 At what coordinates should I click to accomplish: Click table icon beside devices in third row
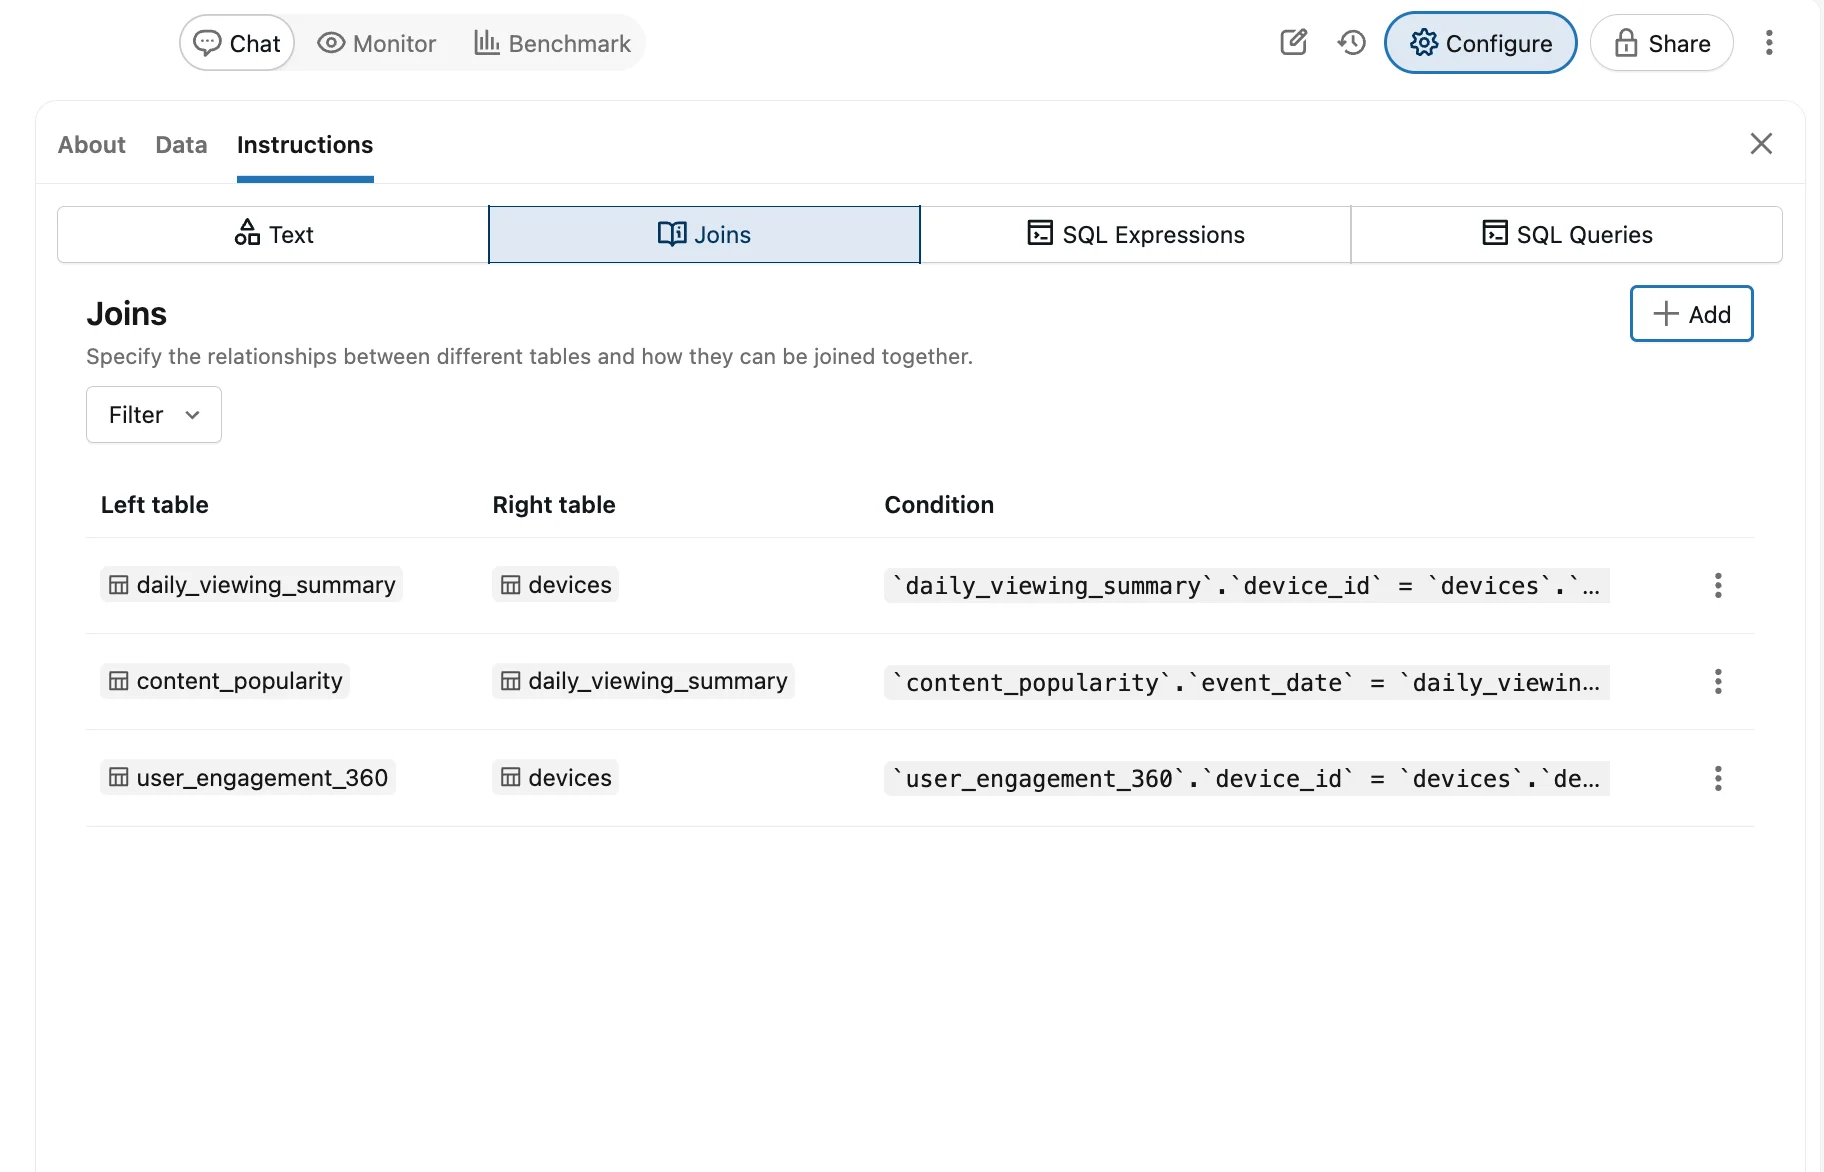[511, 777]
